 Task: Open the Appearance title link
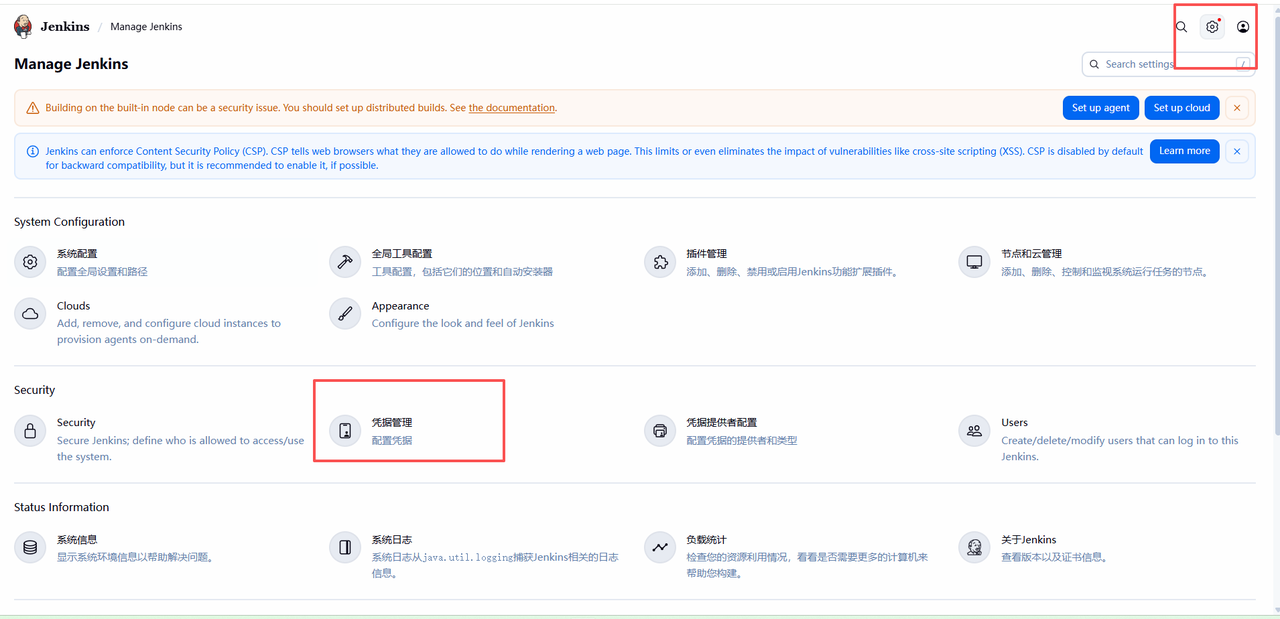coord(401,306)
